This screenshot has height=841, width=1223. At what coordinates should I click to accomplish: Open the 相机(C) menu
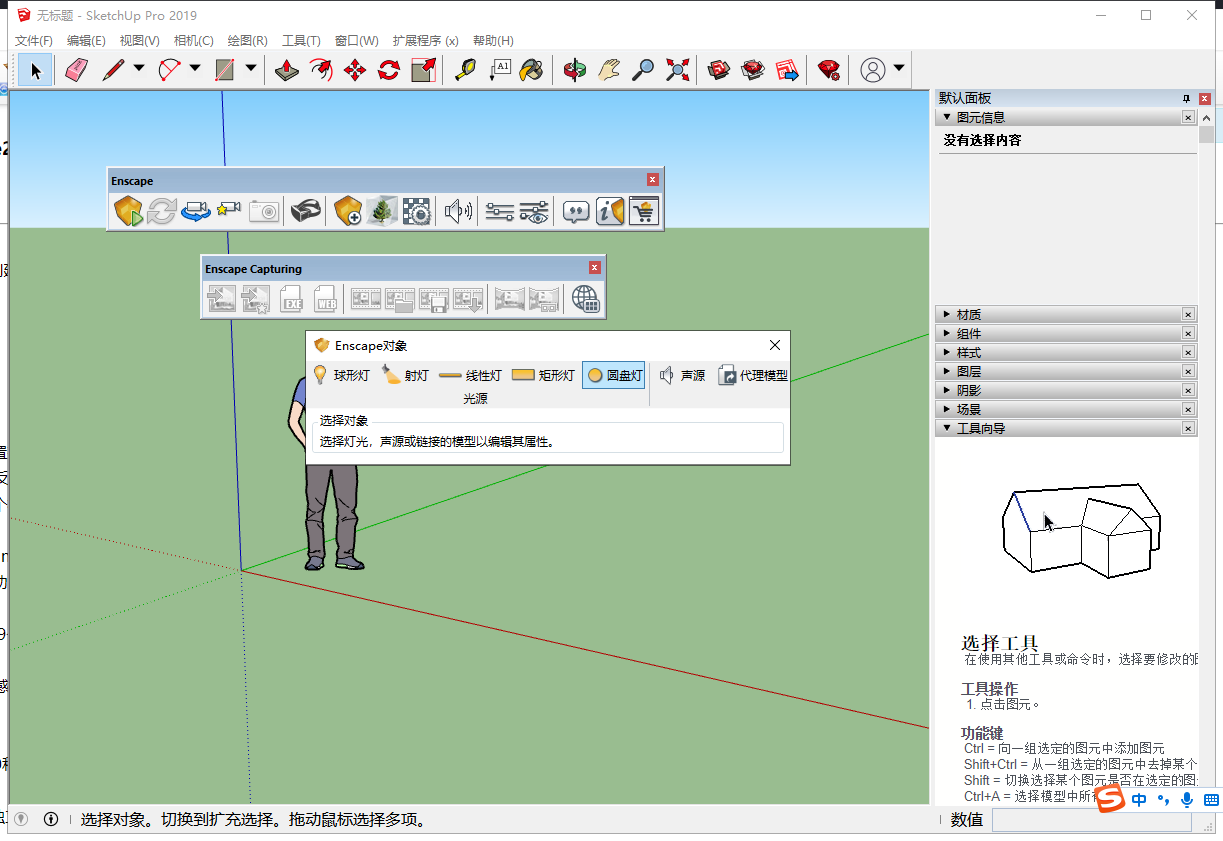click(193, 41)
